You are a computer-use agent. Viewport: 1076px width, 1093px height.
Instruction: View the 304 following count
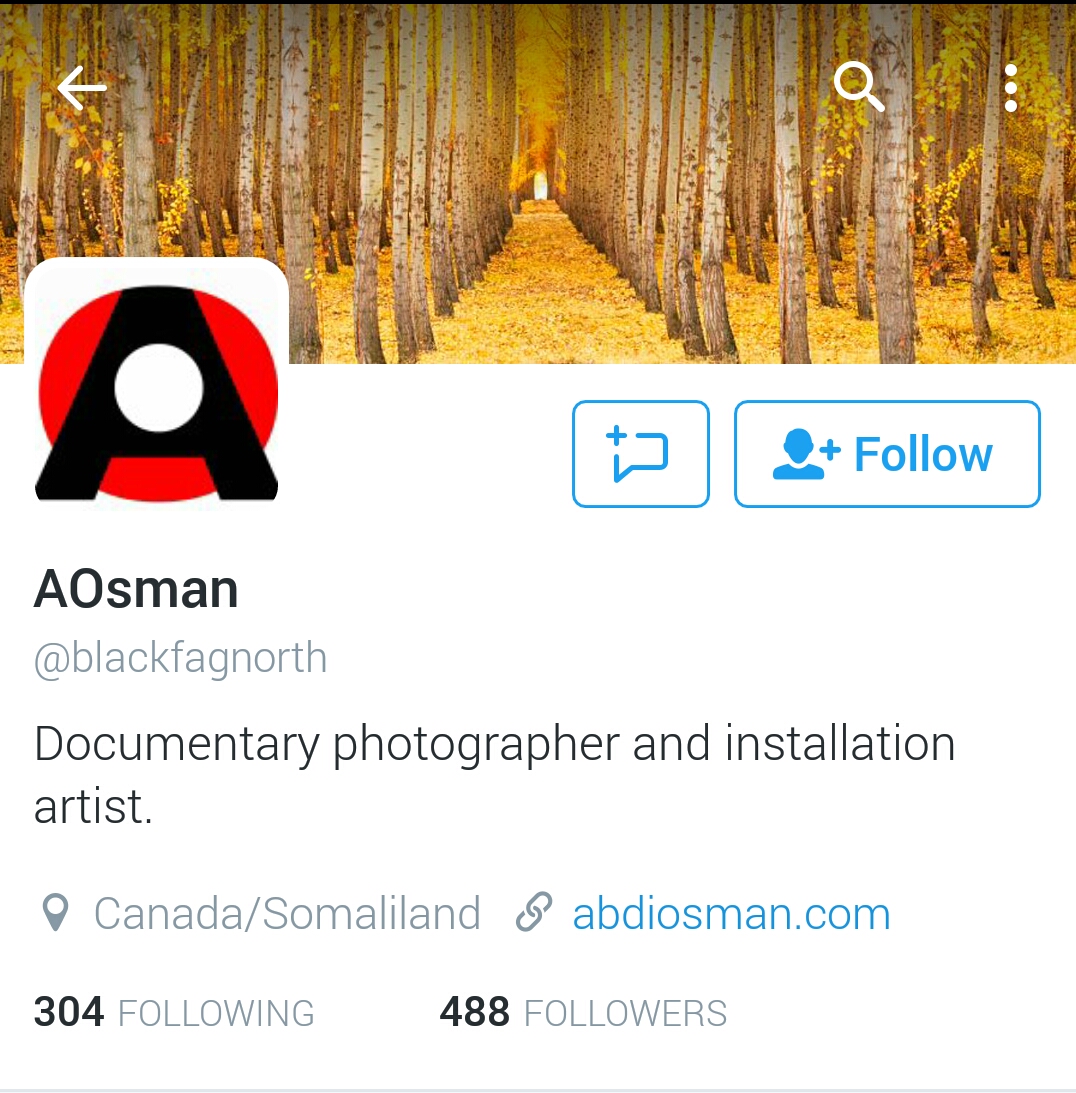pos(68,1012)
